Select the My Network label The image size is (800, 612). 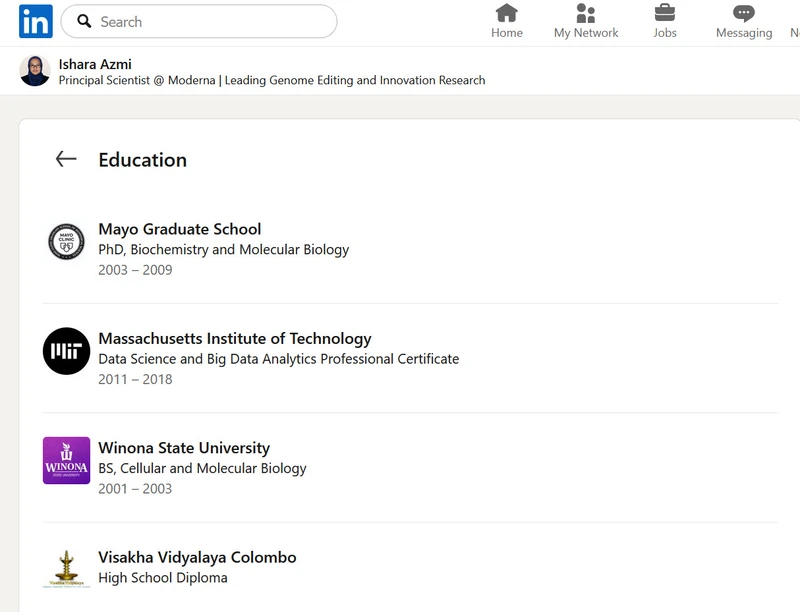tap(586, 33)
